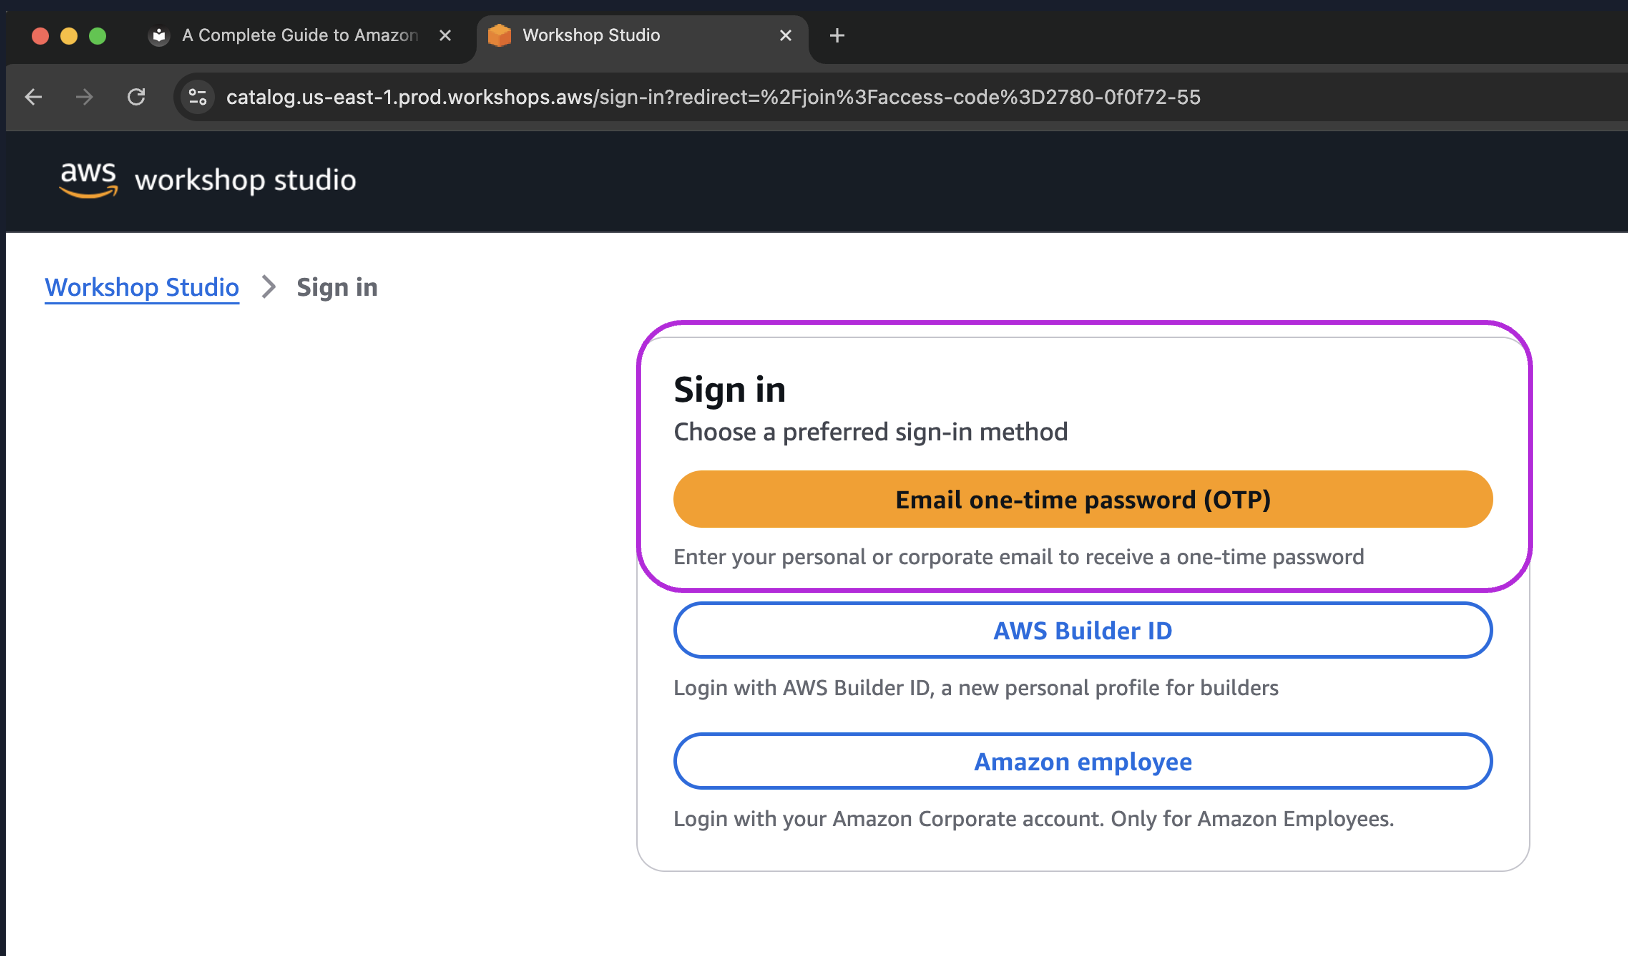This screenshot has width=1628, height=956.
Task: Reload the current page
Action: point(137,97)
